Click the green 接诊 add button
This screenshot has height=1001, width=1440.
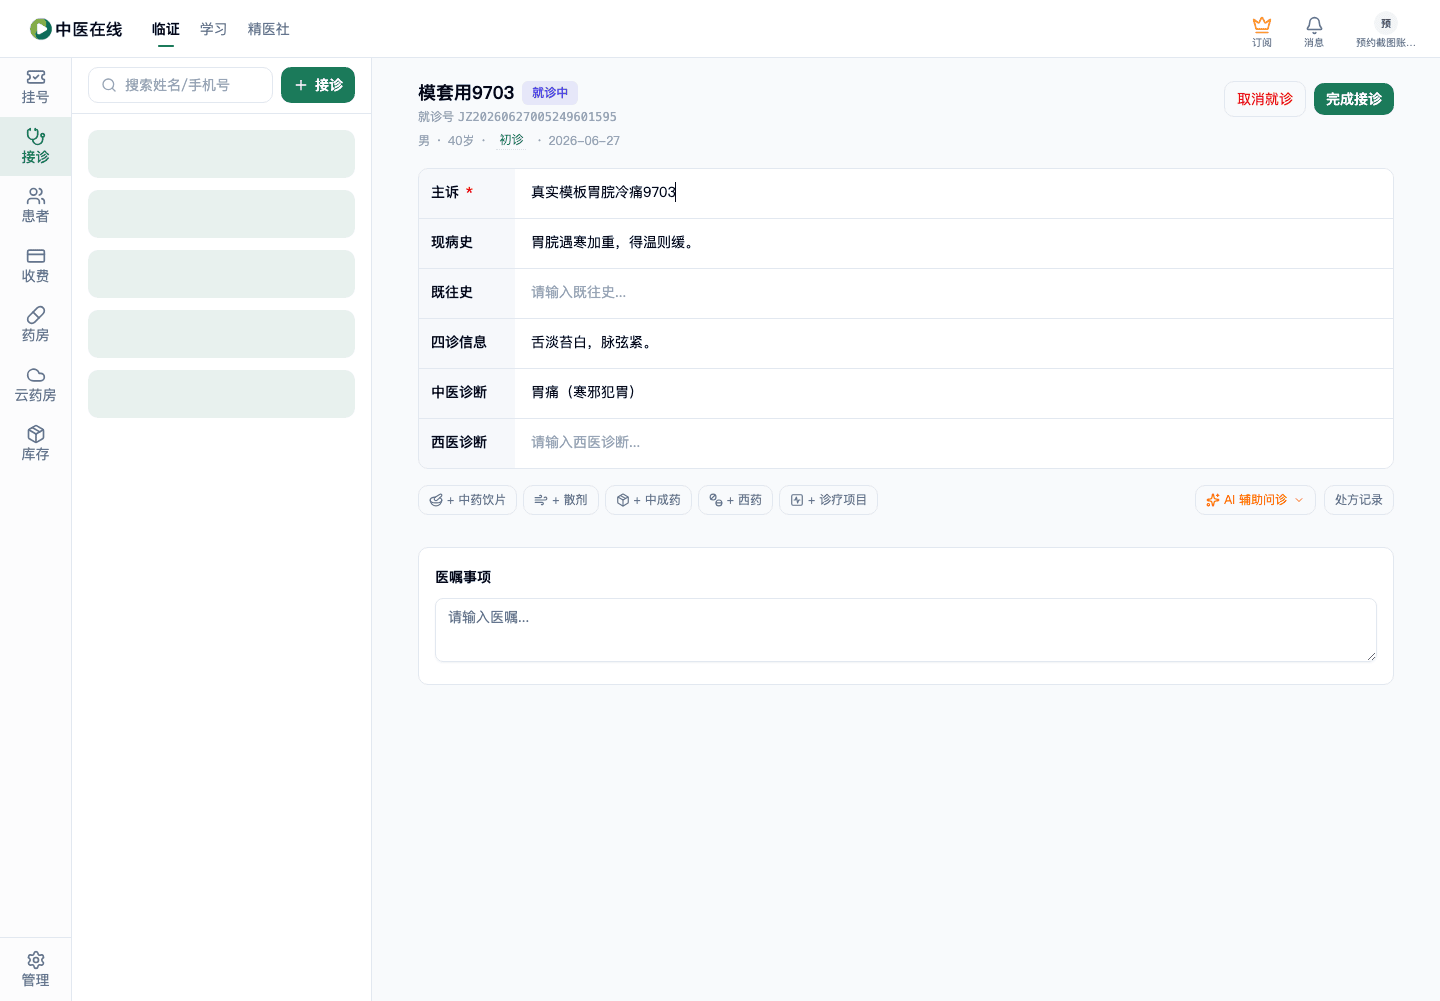click(x=318, y=85)
